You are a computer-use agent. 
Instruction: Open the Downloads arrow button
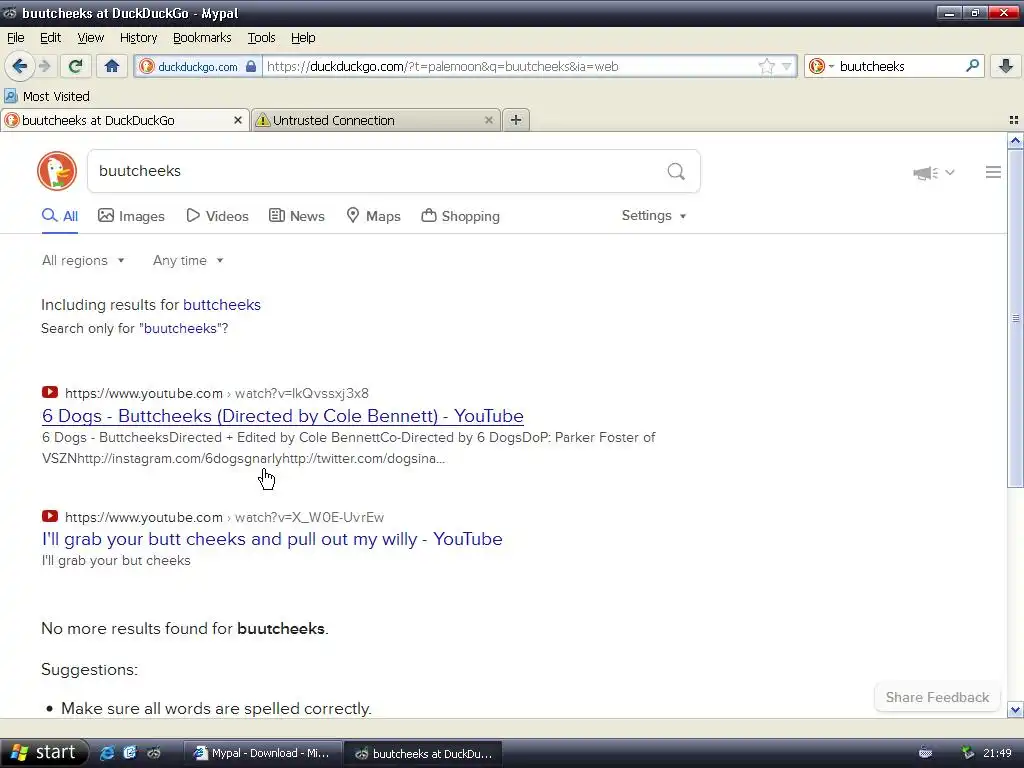click(1006, 66)
